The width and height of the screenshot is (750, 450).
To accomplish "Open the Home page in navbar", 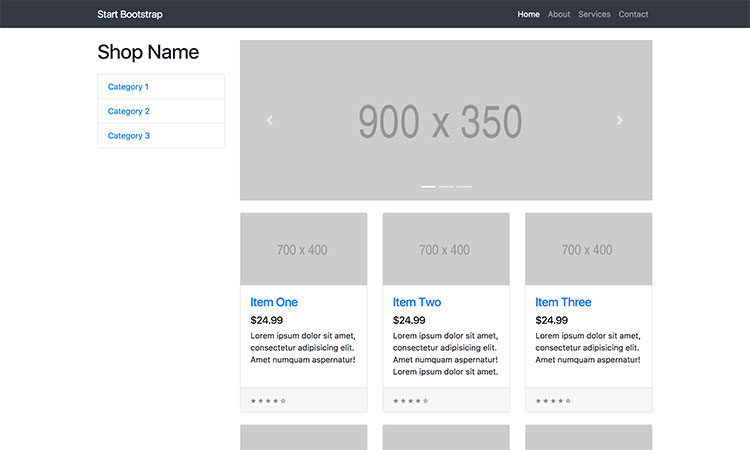I will click(x=528, y=14).
